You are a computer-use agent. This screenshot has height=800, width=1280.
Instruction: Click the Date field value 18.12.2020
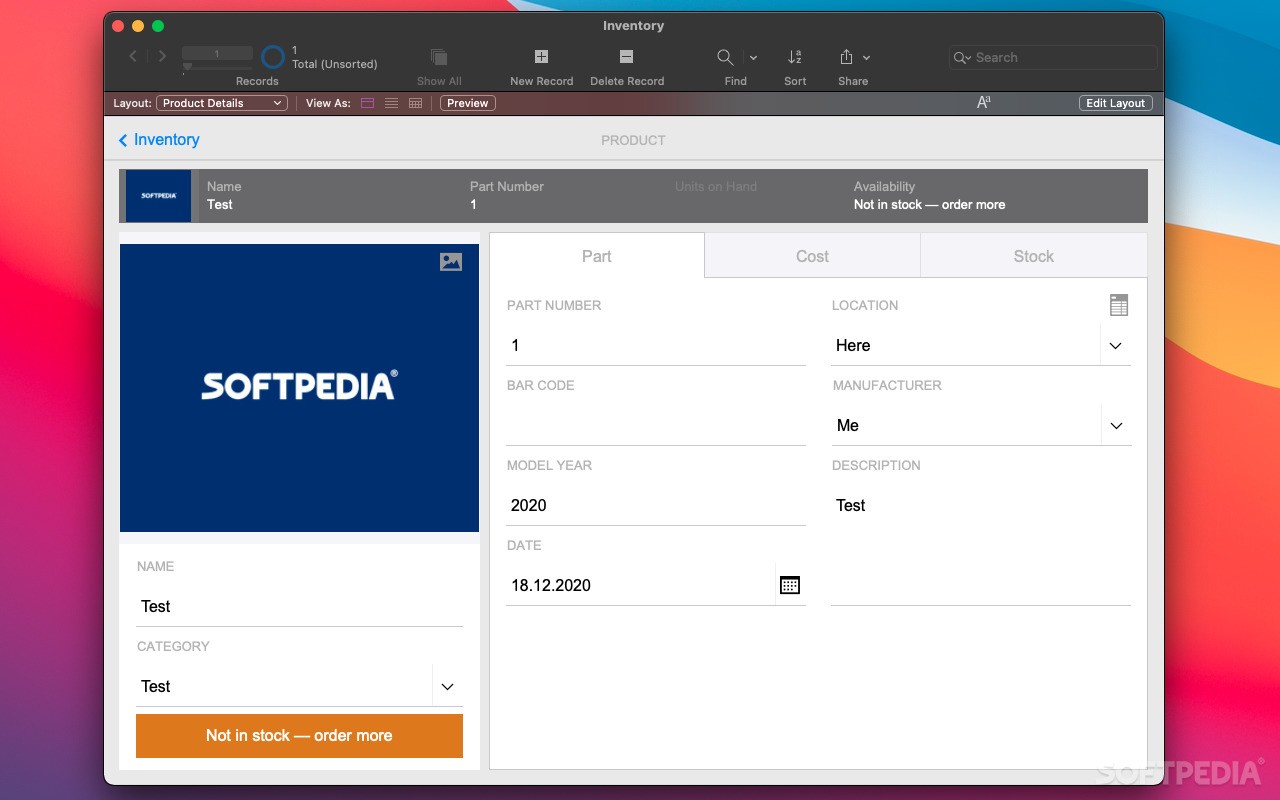(x=551, y=585)
